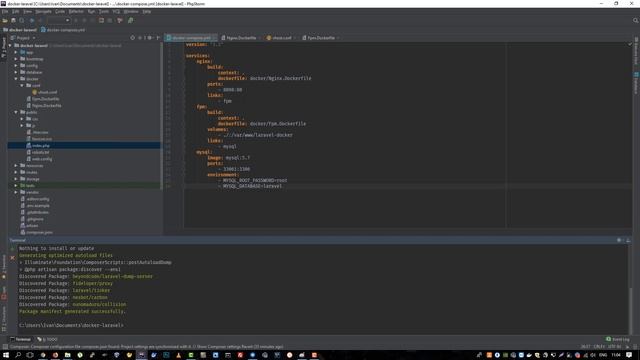Image resolution: width=640 pixels, height=360 pixels.
Task: Expand the app folder
Action: pos(16,52)
